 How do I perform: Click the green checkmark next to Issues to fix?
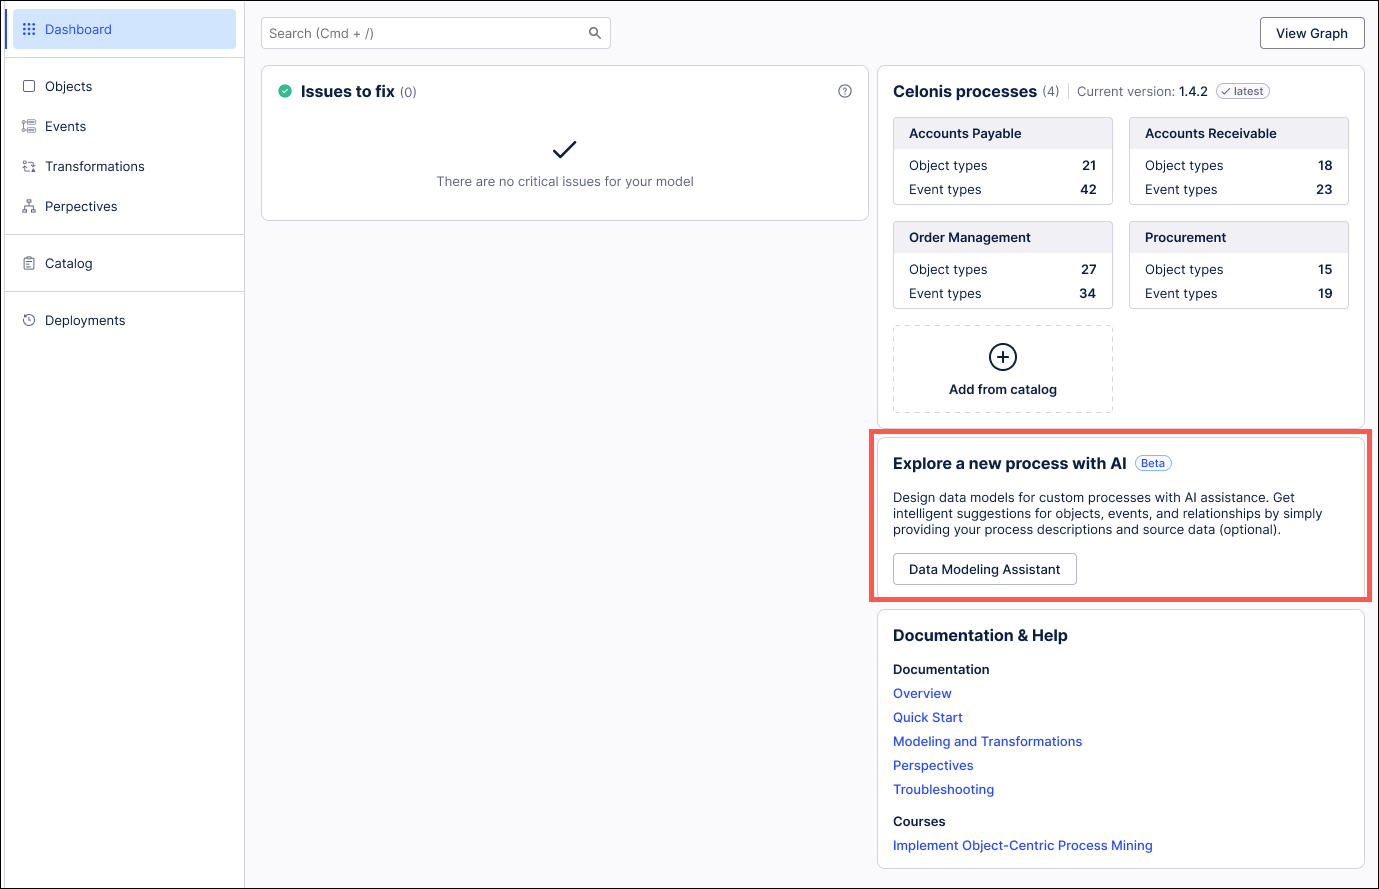[x=285, y=90]
